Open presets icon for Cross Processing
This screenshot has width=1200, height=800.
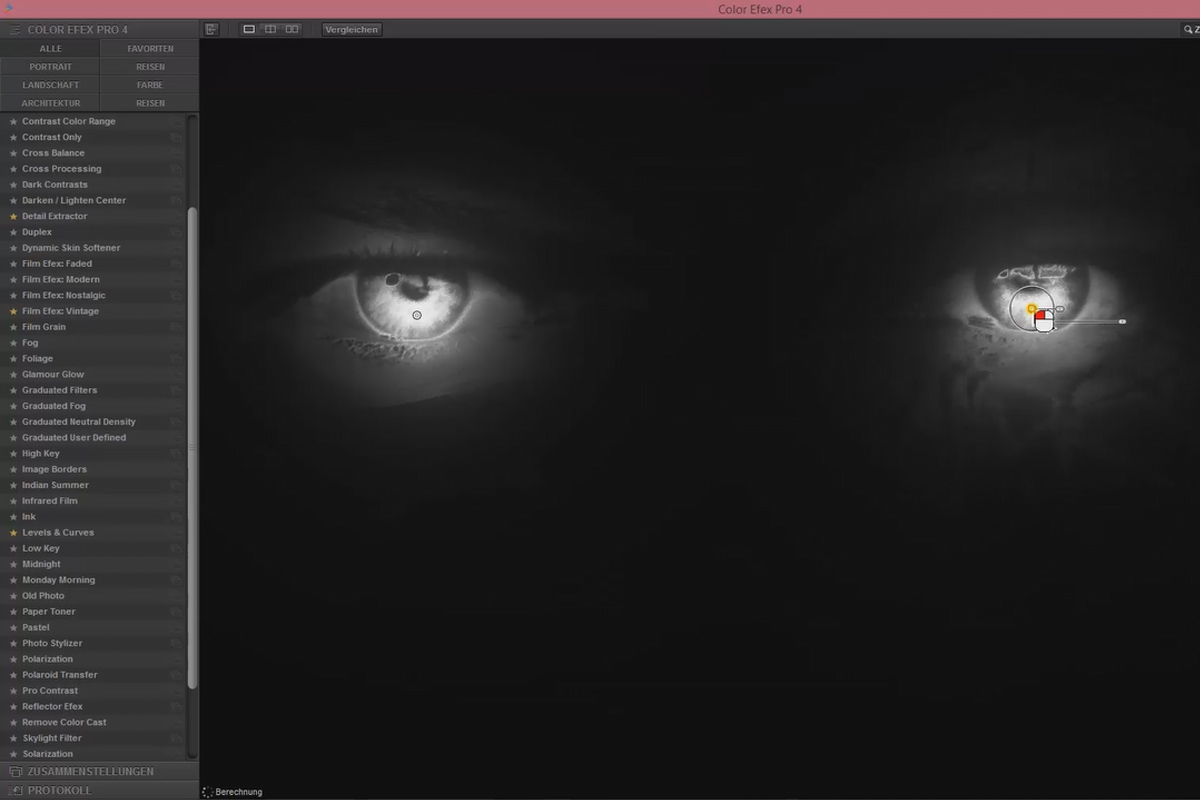pos(176,169)
